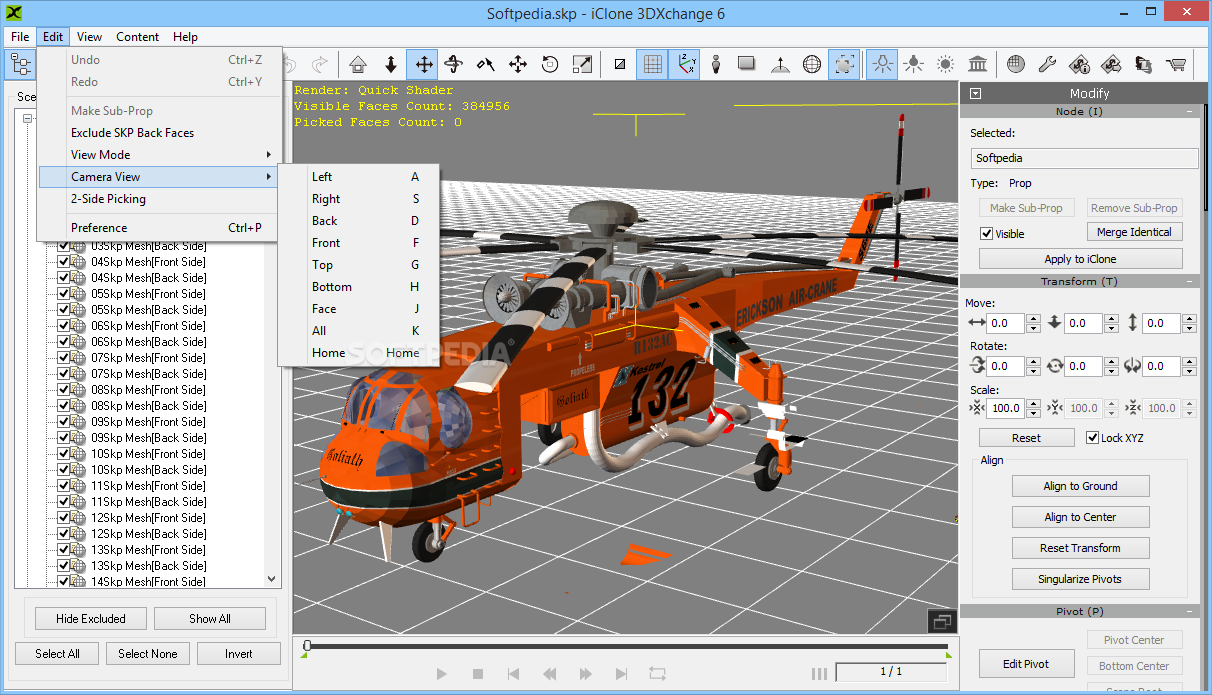Open the File menu
This screenshot has height=695, width=1212.
20,37
